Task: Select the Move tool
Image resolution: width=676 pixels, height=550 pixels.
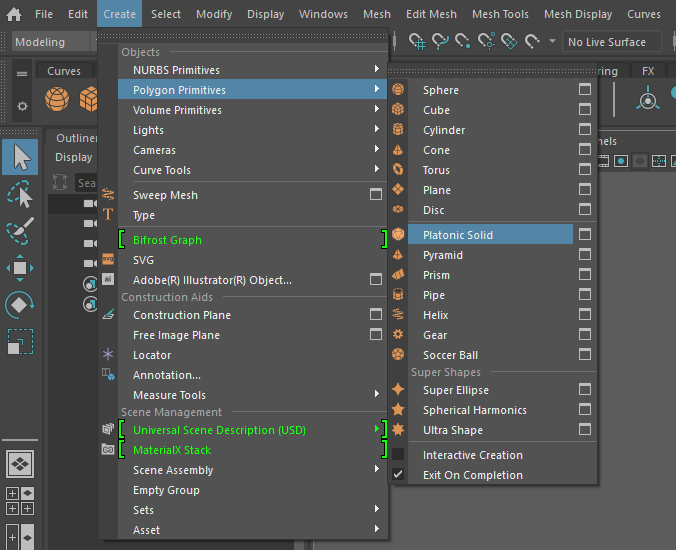Action: pos(20,268)
